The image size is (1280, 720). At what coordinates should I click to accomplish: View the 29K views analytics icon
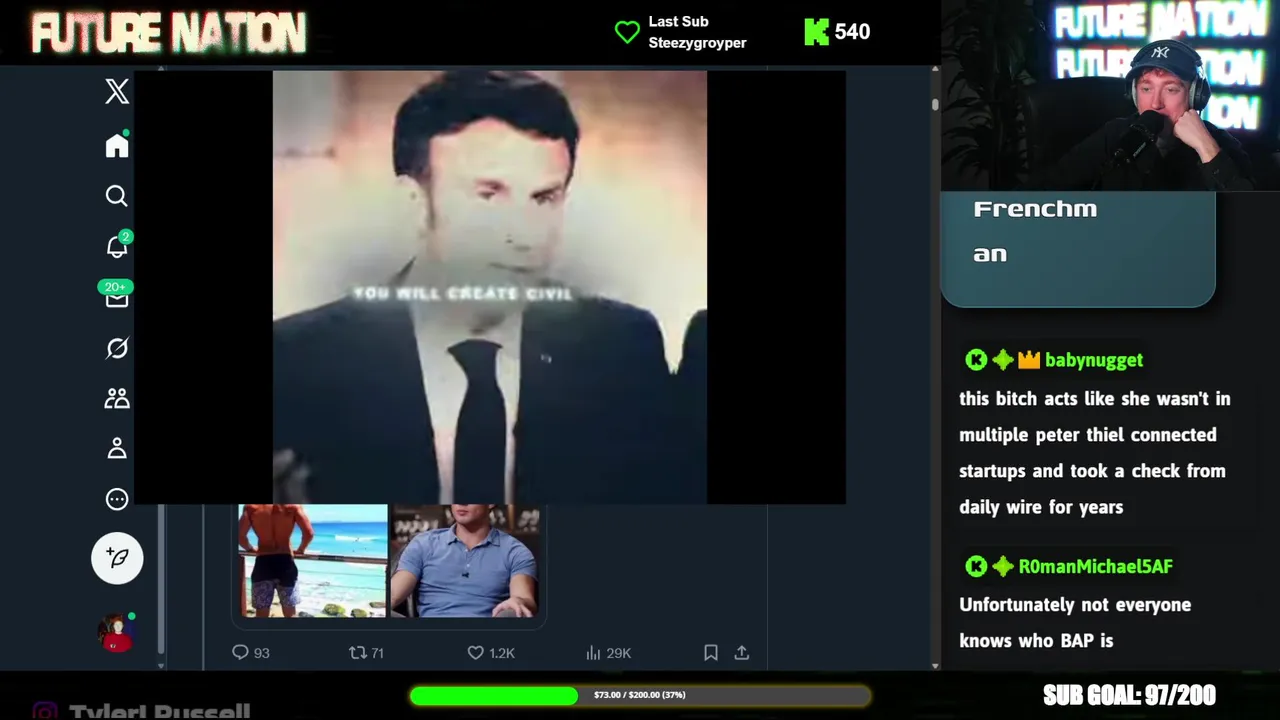coord(593,652)
